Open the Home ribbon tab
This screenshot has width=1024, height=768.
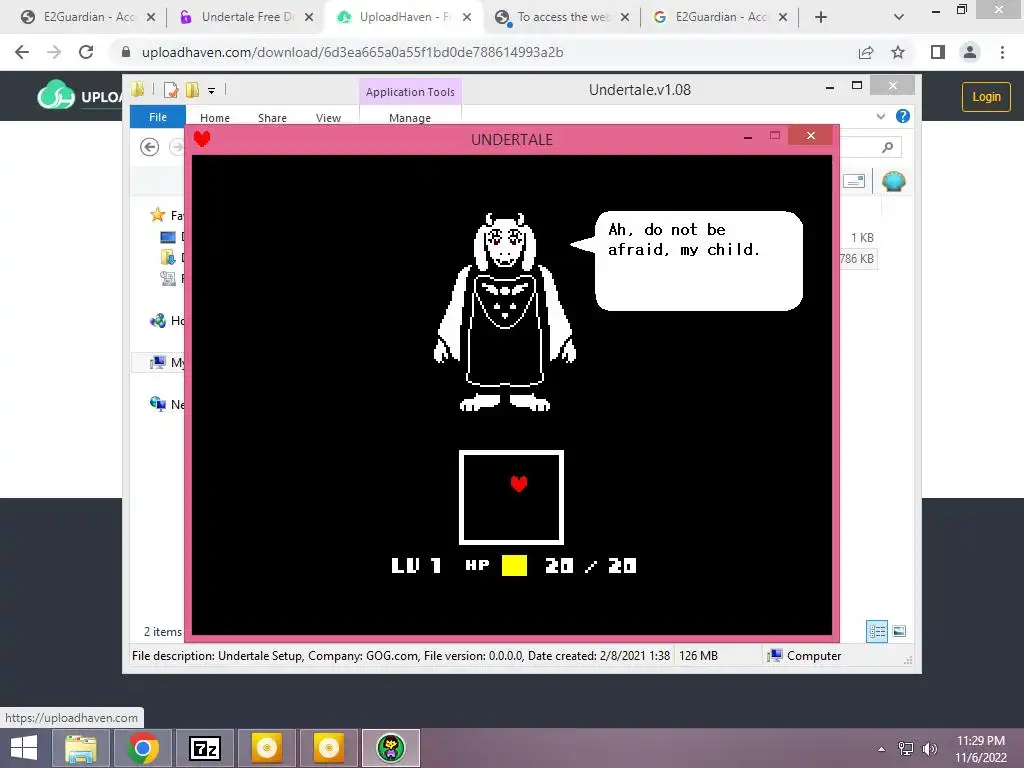[x=215, y=118]
